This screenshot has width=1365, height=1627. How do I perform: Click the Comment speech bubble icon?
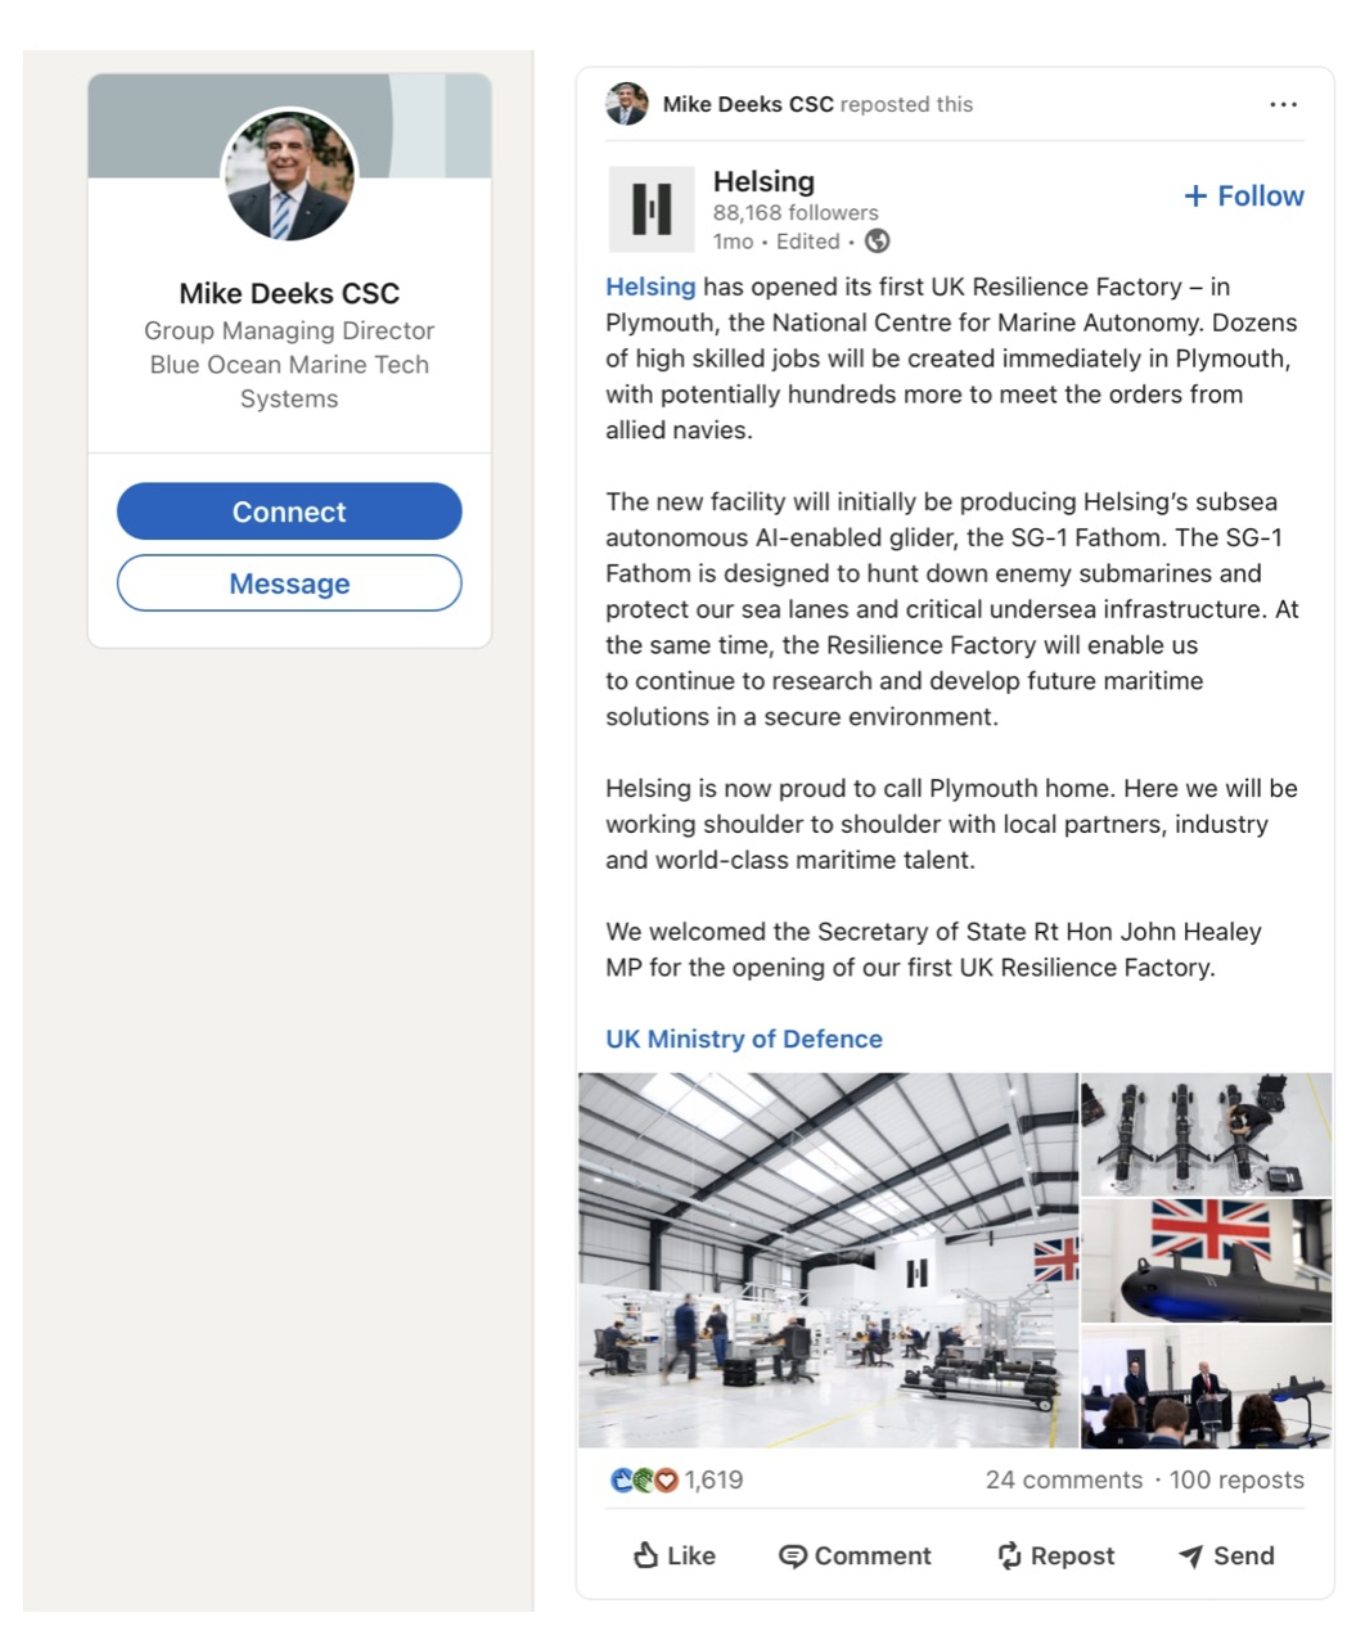click(792, 1556)
